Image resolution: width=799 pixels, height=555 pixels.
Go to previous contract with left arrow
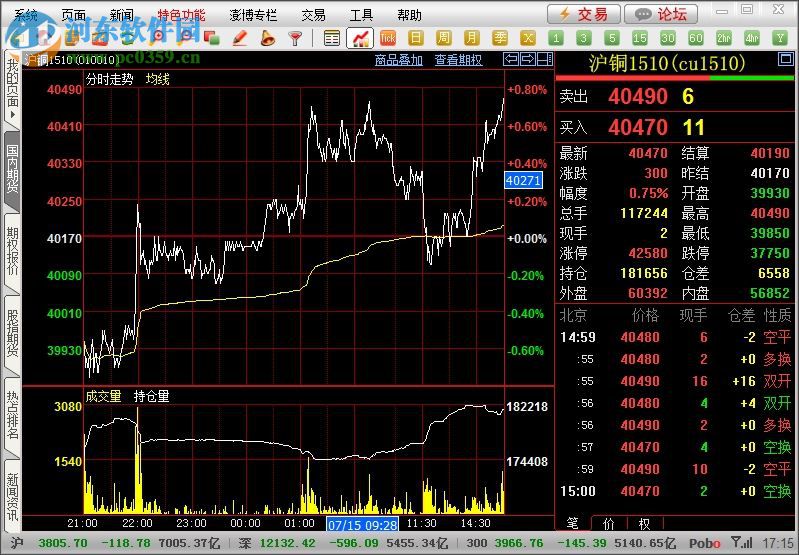(x=511, y=59)
